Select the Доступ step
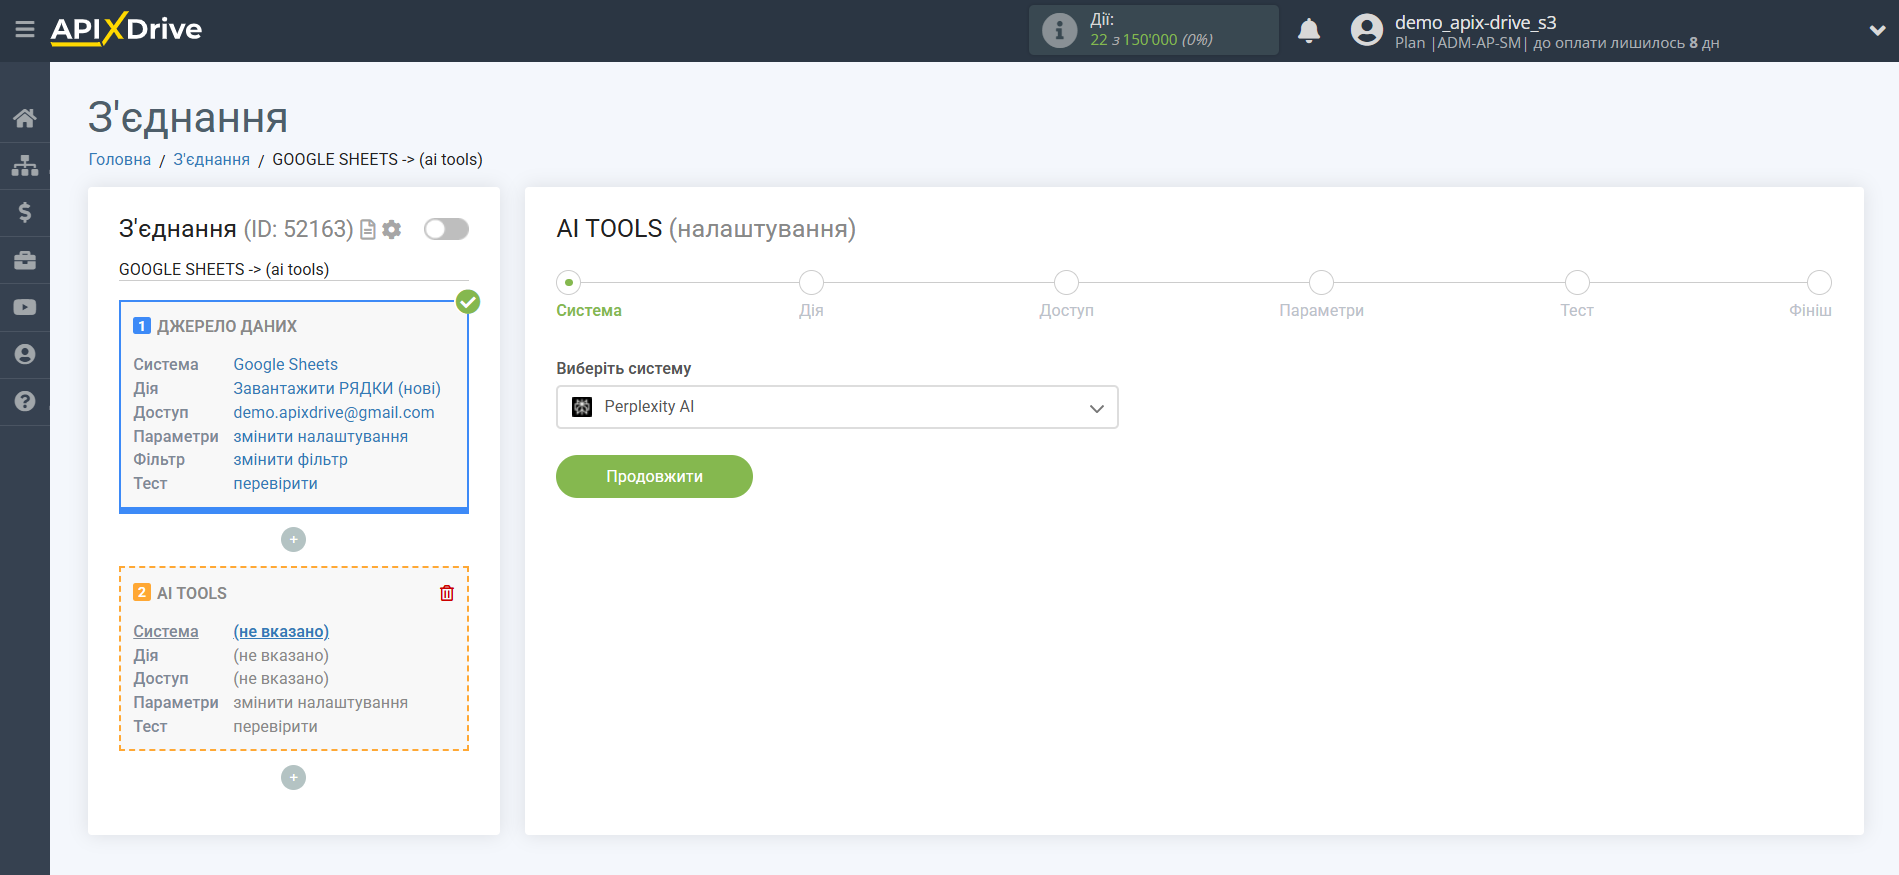The width and height of the screenshot is (1899, 875). [x=1067, y=283]
